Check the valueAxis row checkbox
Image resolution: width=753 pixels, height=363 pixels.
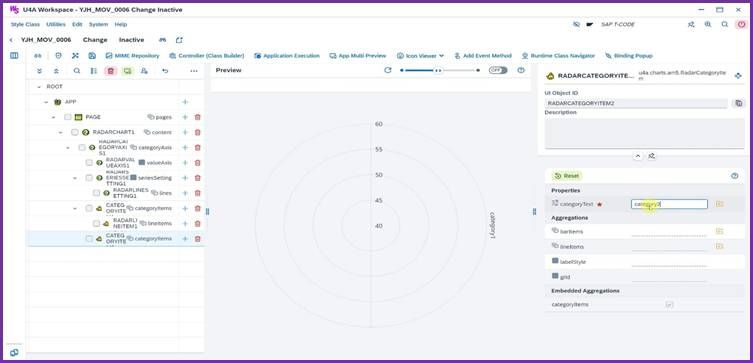[x=89, y=163]
